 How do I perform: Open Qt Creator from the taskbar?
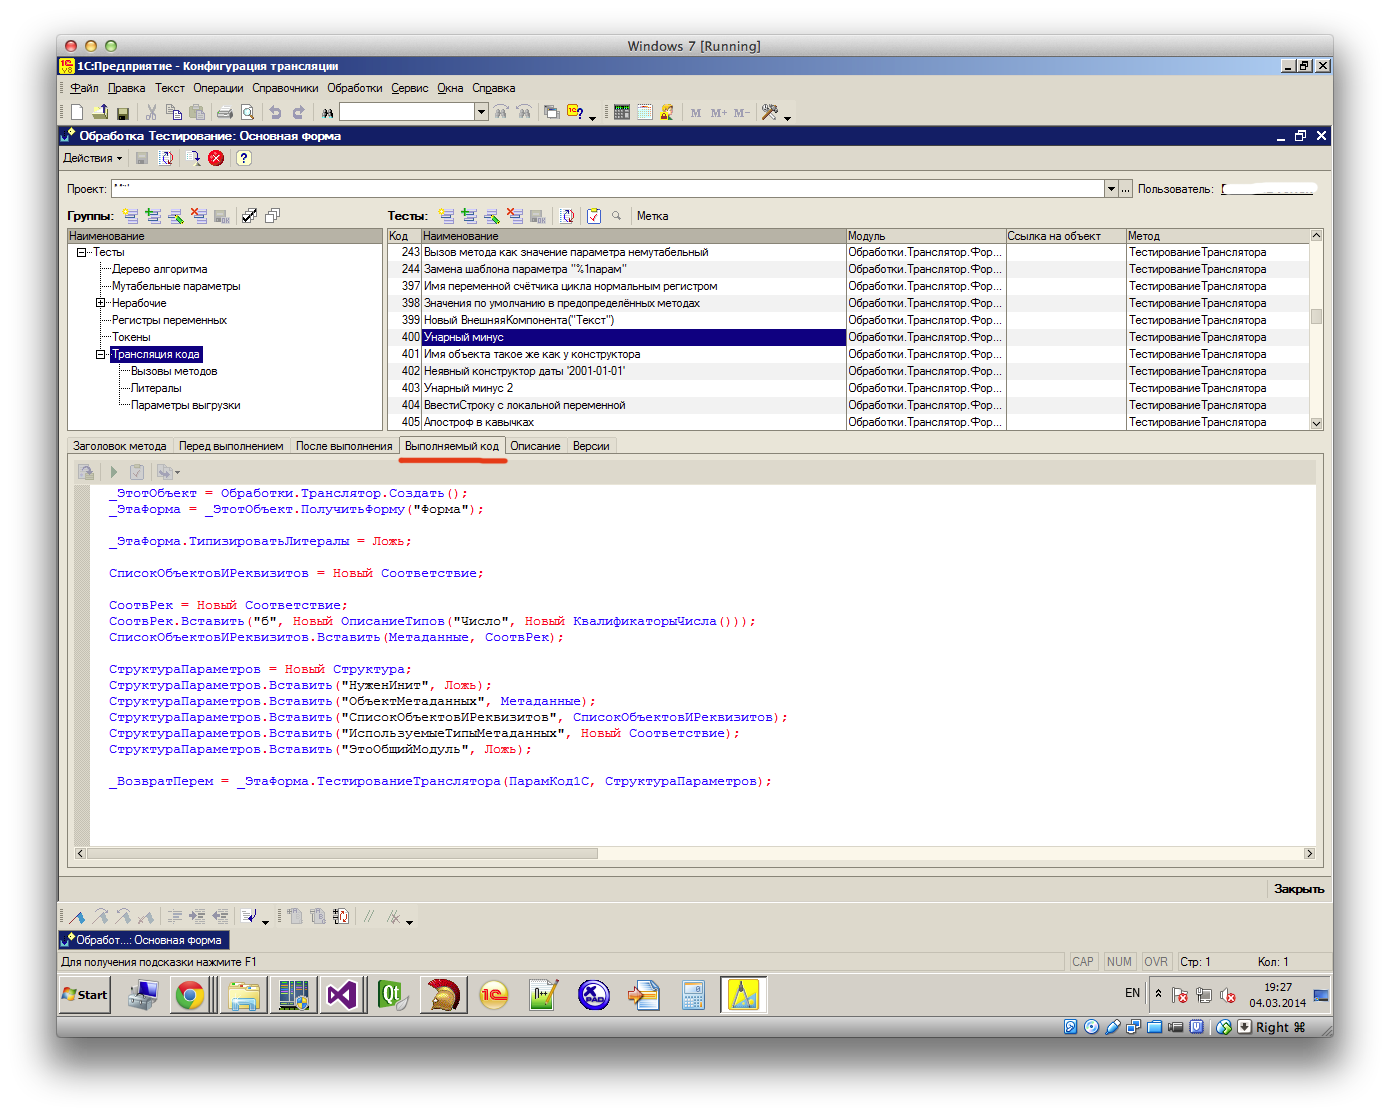[x=392, y=995]
